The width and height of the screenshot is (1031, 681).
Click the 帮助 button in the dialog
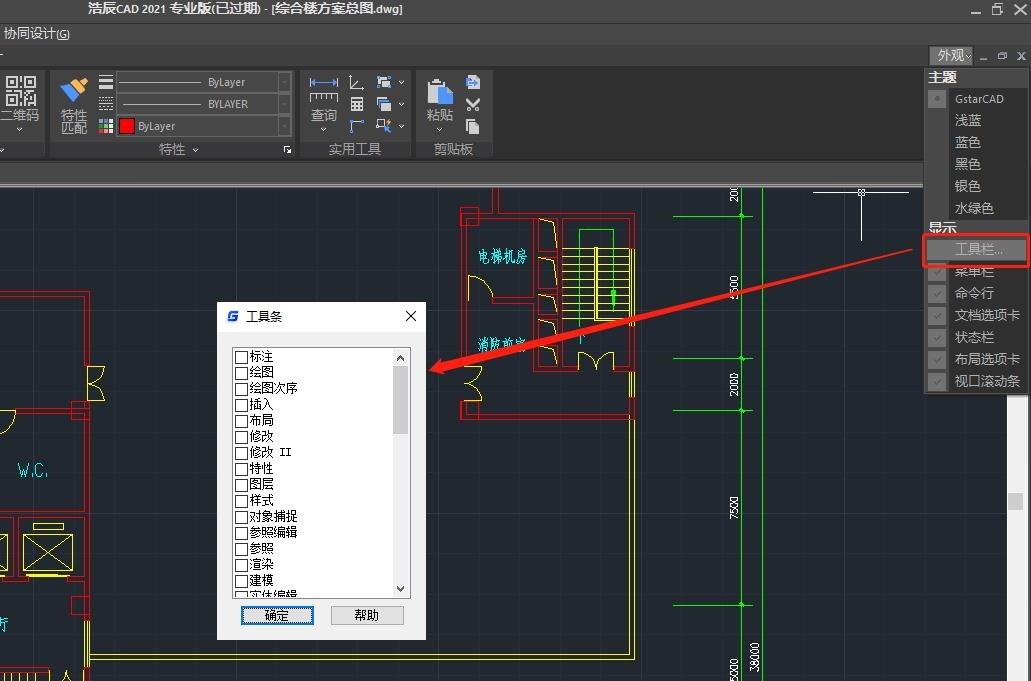tap(366, 615)
